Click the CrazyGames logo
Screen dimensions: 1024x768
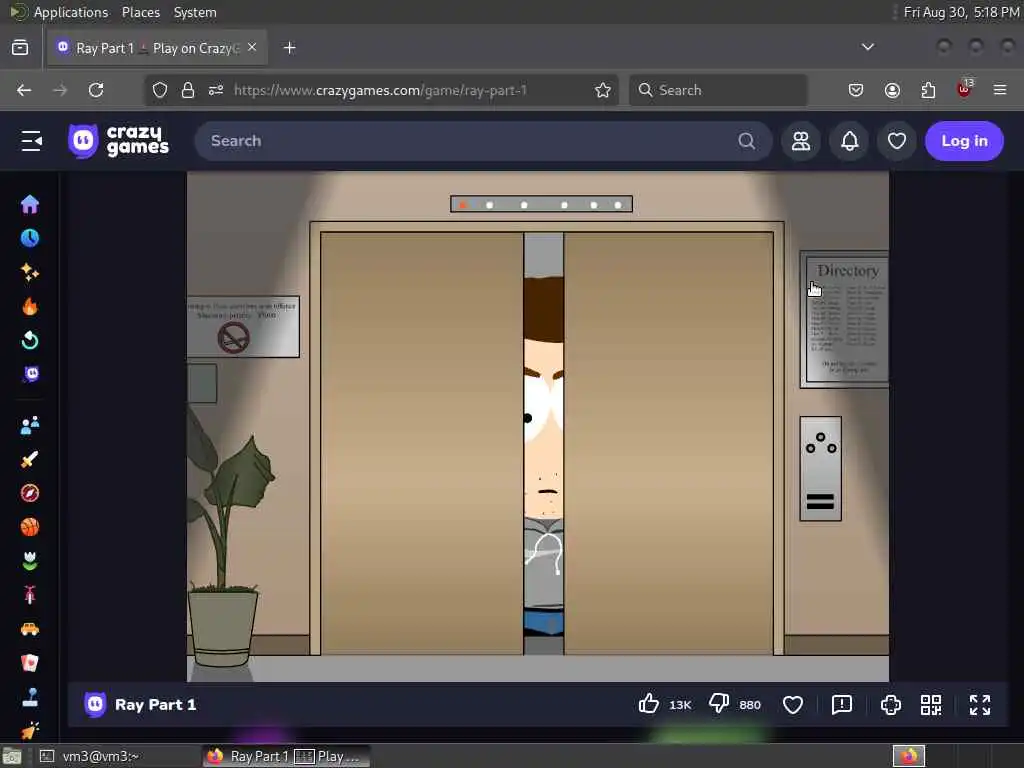click(118, 141)
